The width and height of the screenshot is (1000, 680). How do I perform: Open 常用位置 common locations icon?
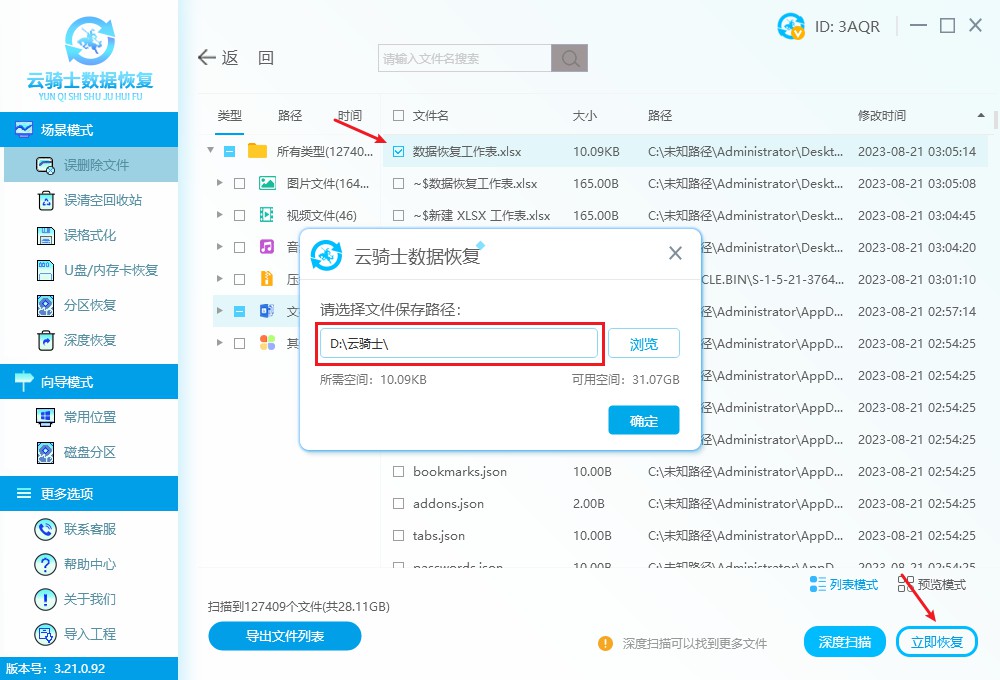point(46,417)
